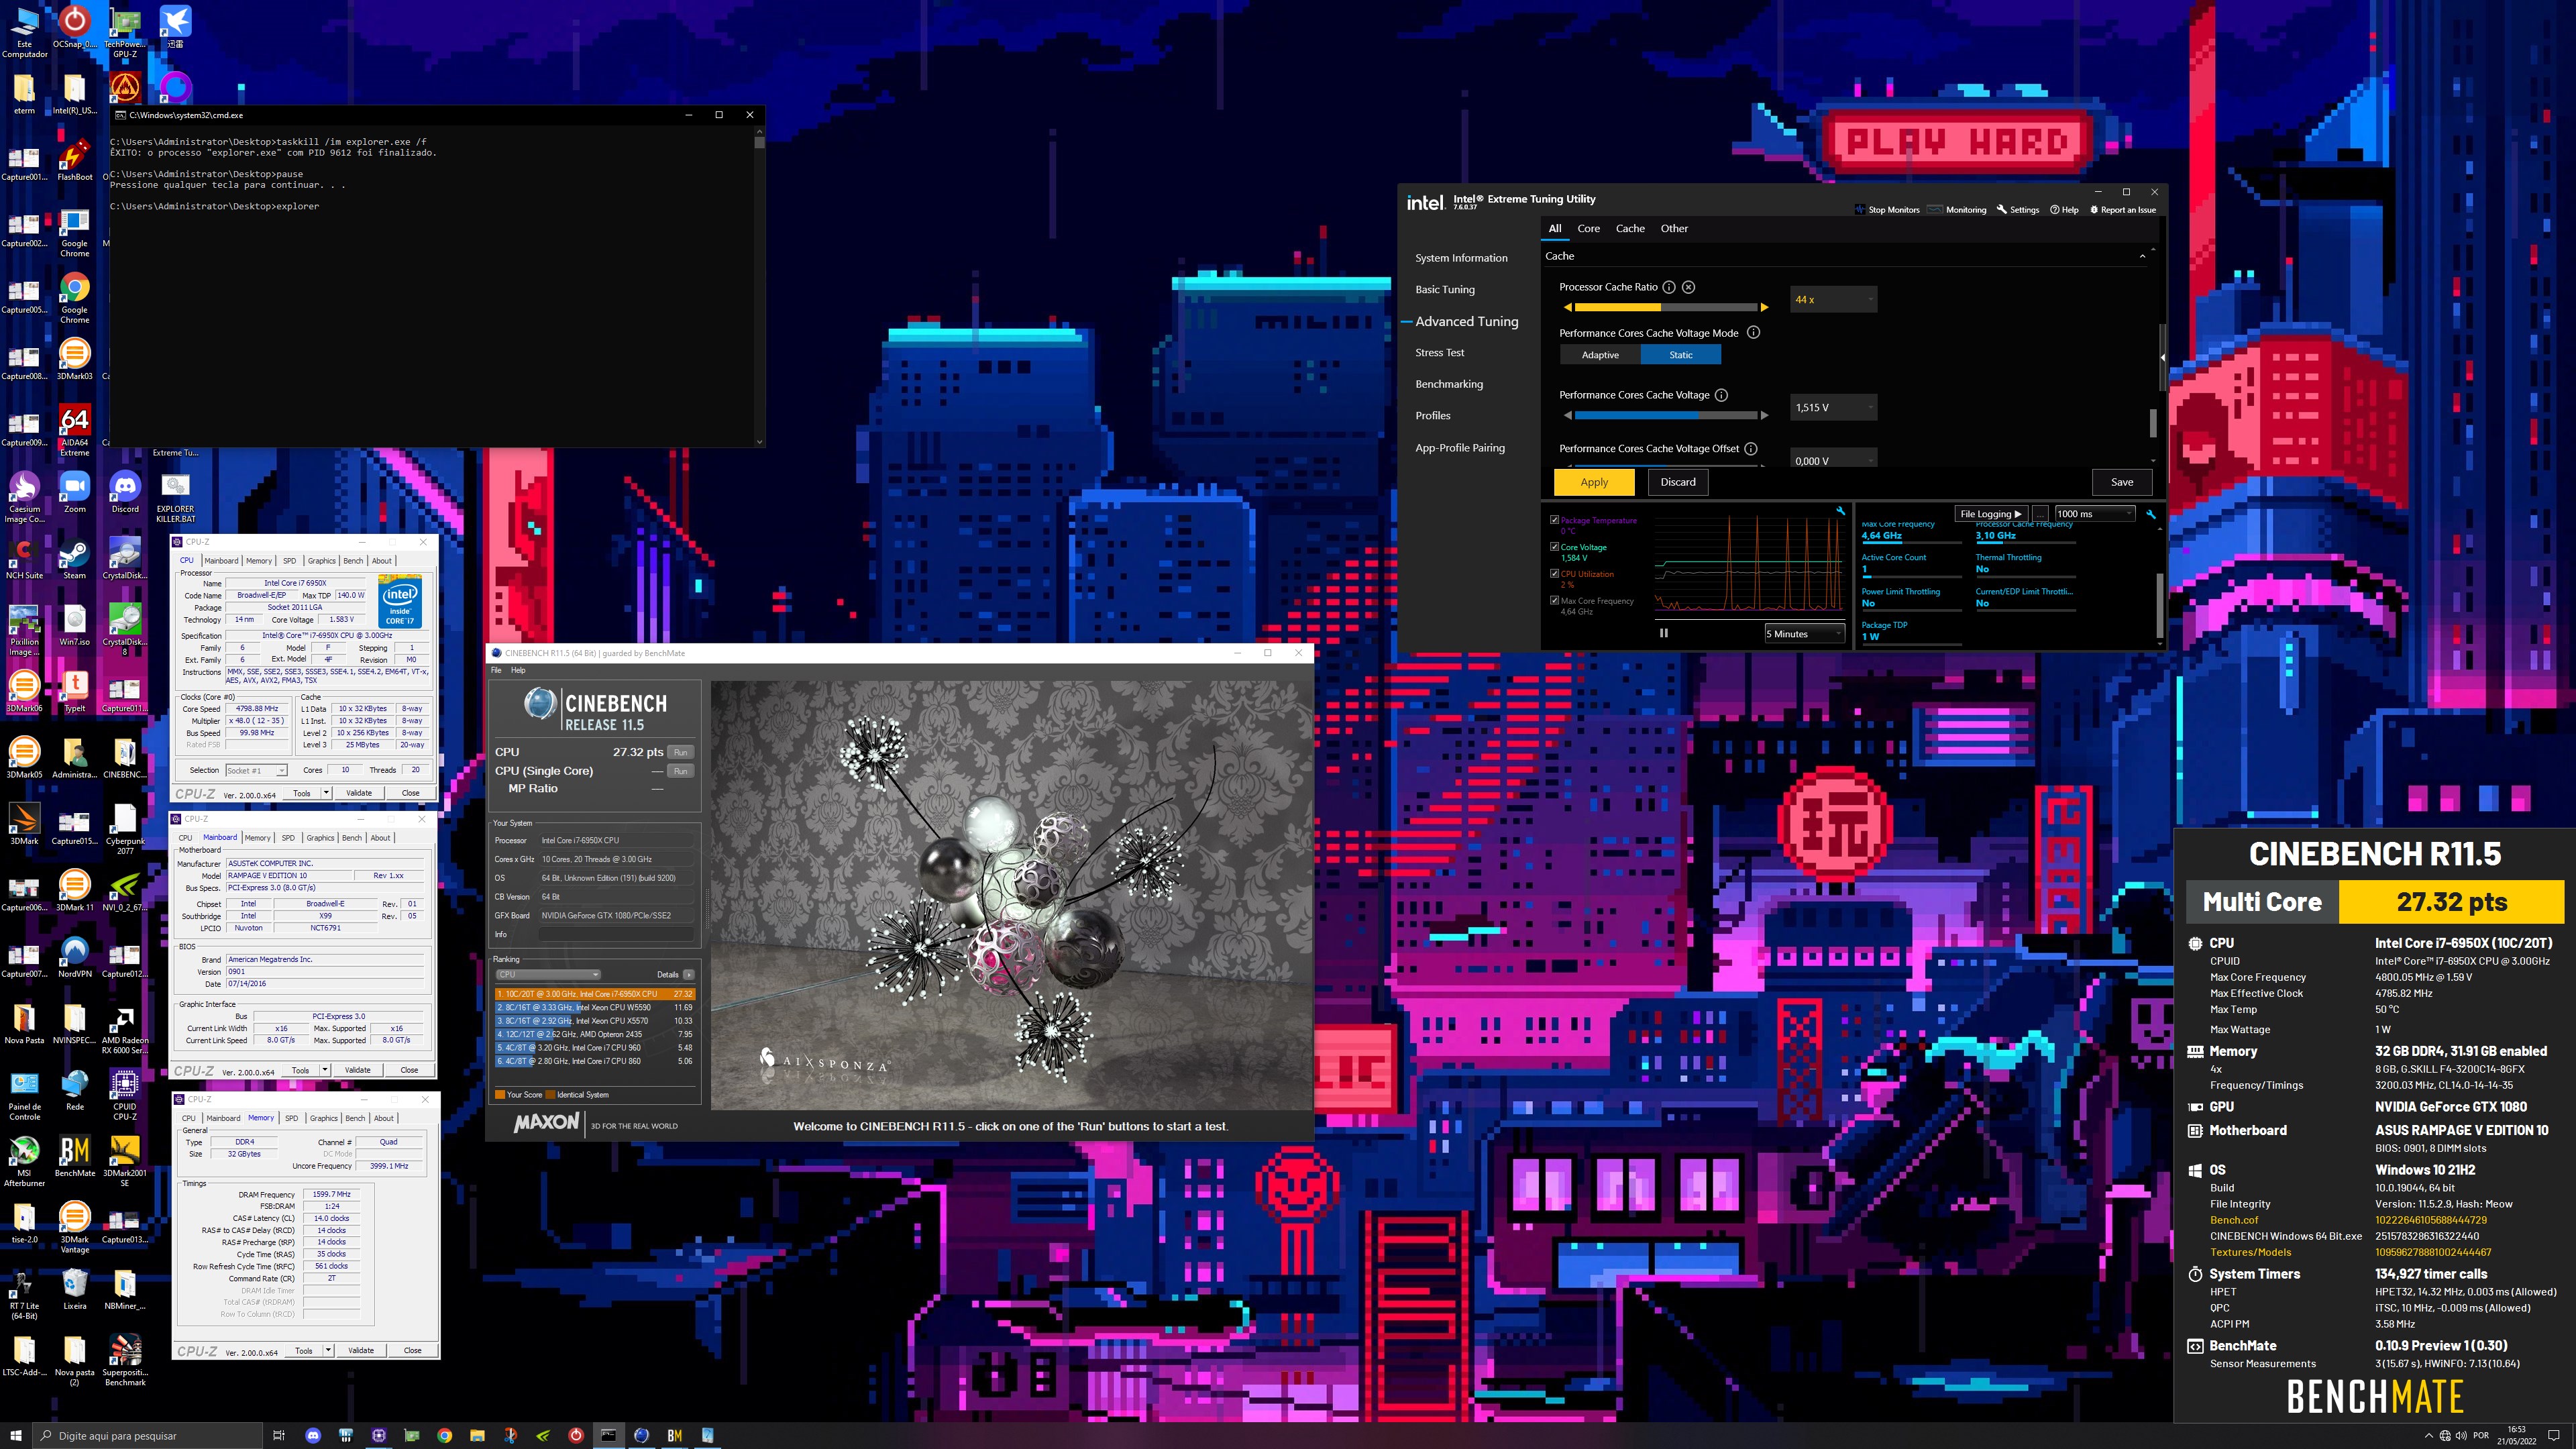Open Steam desktop shortcut
The width and height of the screenshot is (2576, 1449).
coord(74,558)
